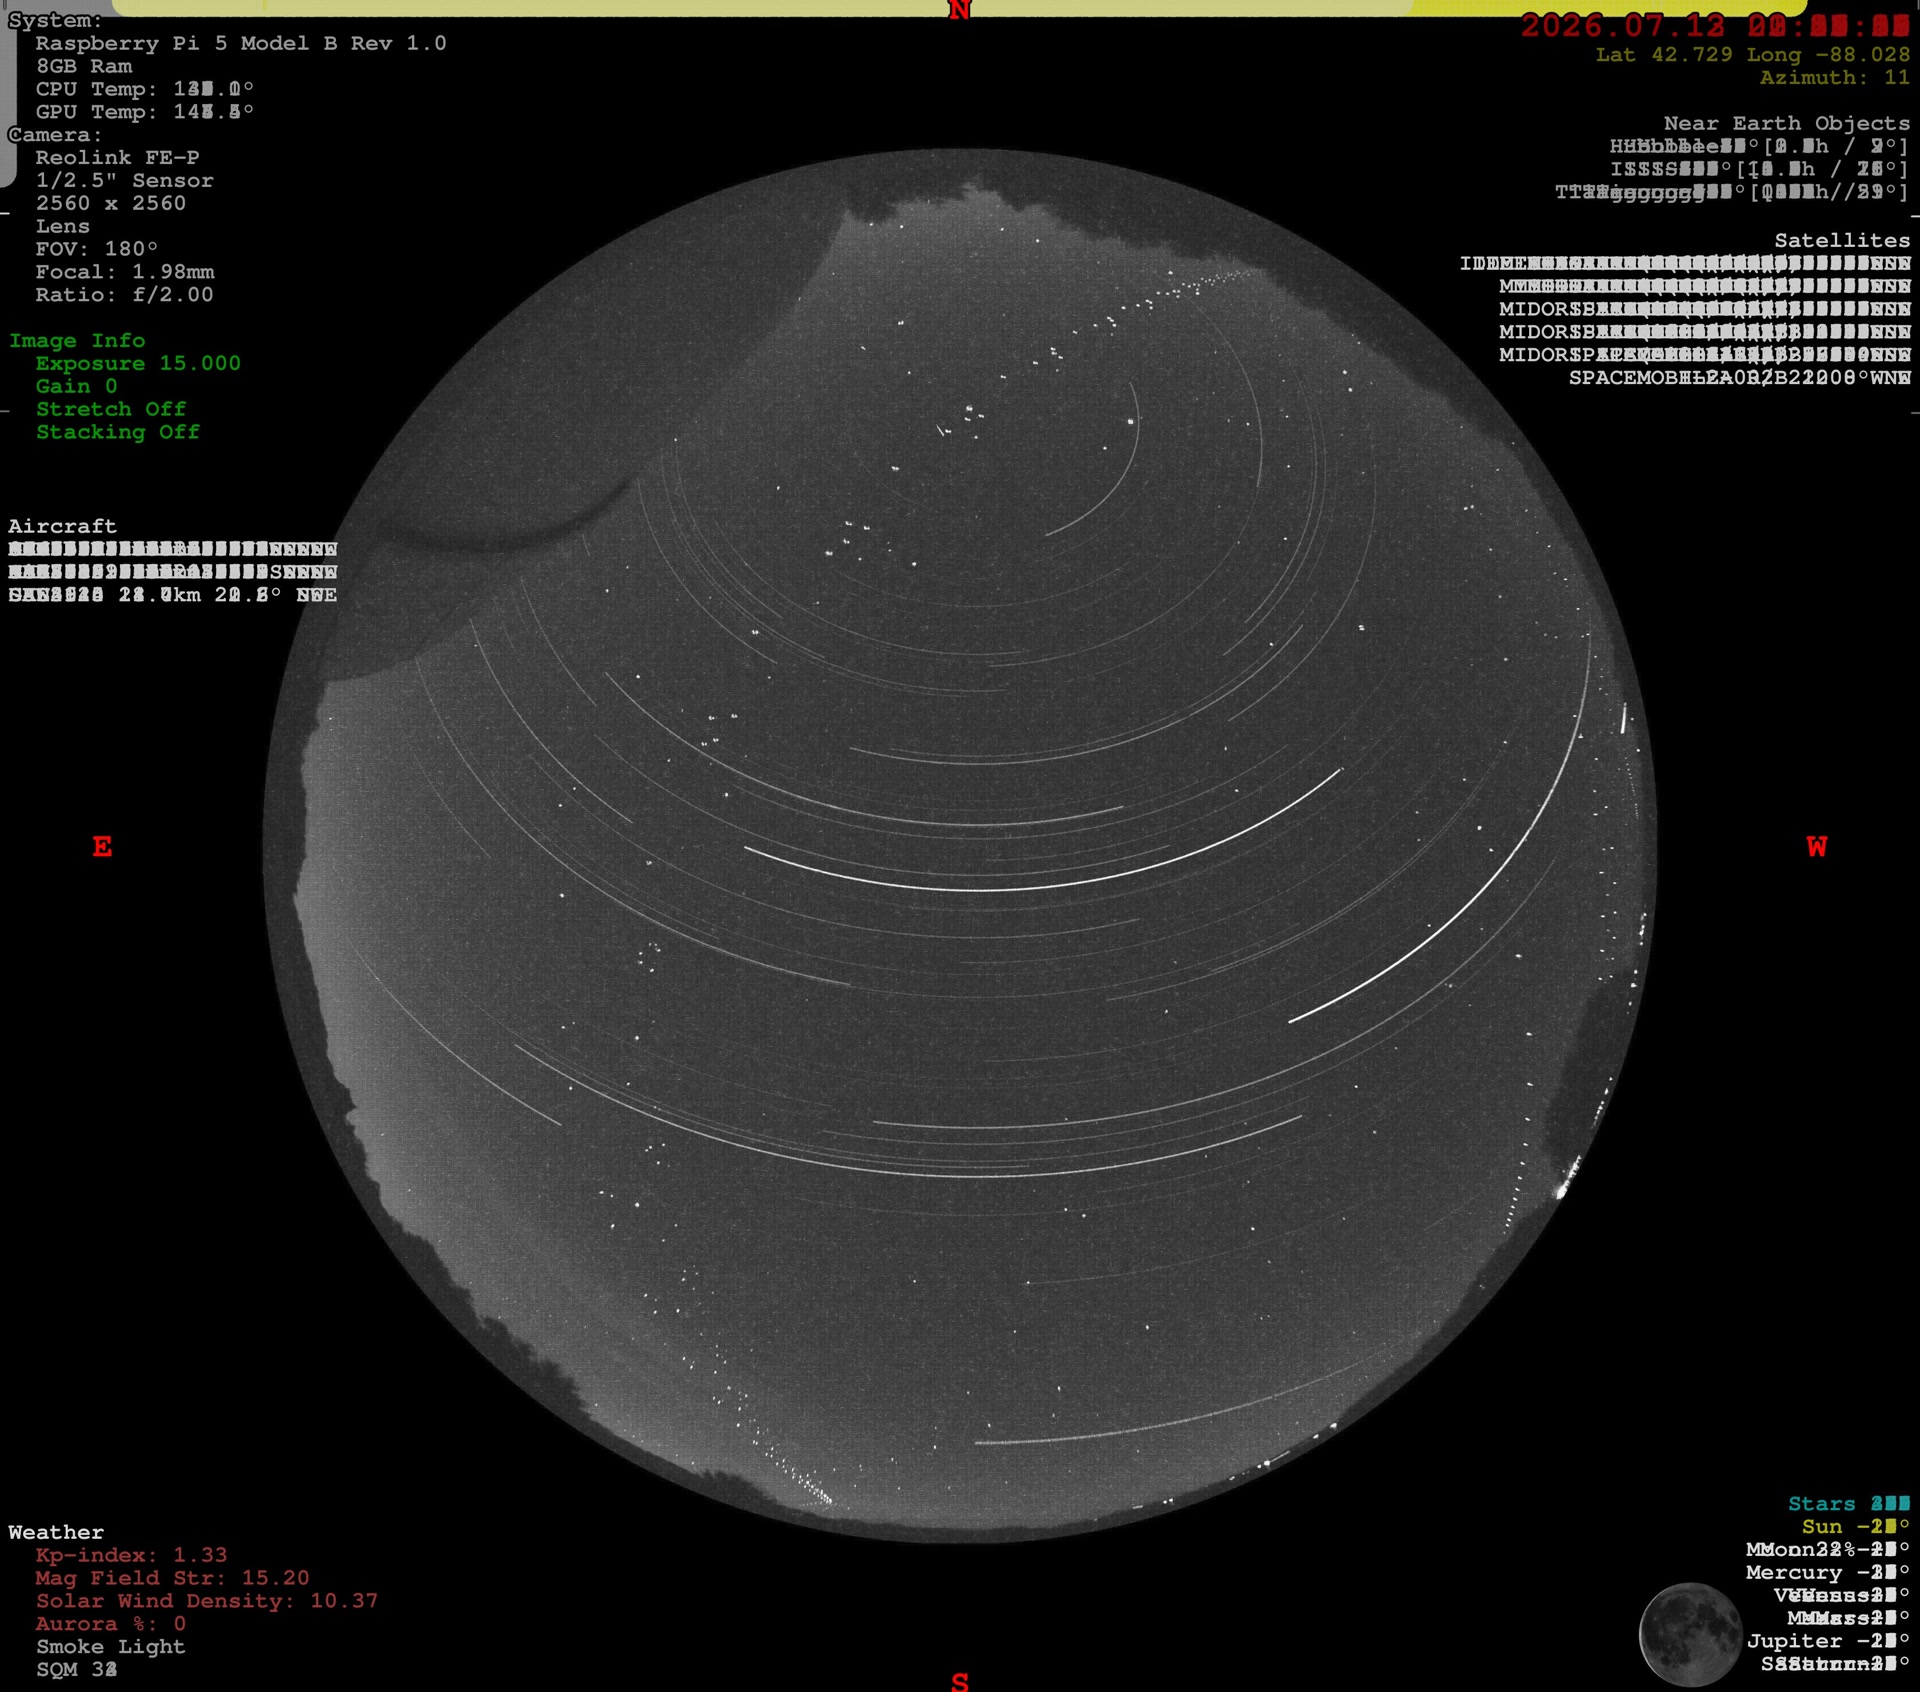This screenshot has width=1920, height=1692.
Task: Toggle the Stacking Off setting
Action: click(x=118, y=432)
